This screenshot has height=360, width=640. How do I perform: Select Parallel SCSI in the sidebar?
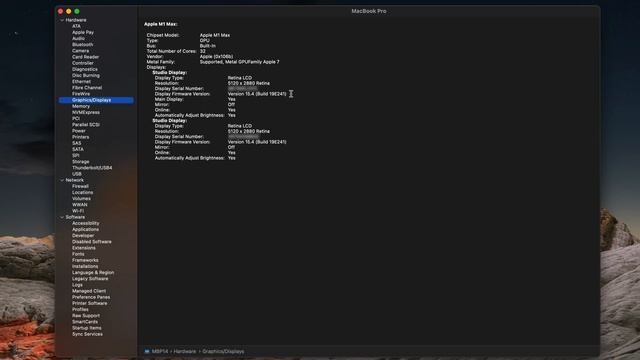(86, 124)
